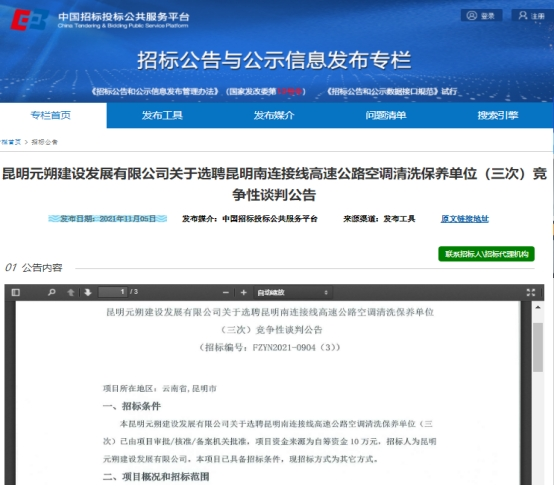Viewport: 554px width, 486px height.
Task: Open the 原文链接地址 link
Action: pos(465,219)
